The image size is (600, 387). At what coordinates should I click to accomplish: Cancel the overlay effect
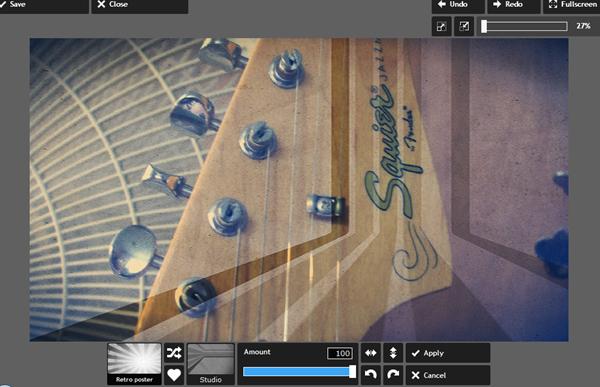point(448,375)
